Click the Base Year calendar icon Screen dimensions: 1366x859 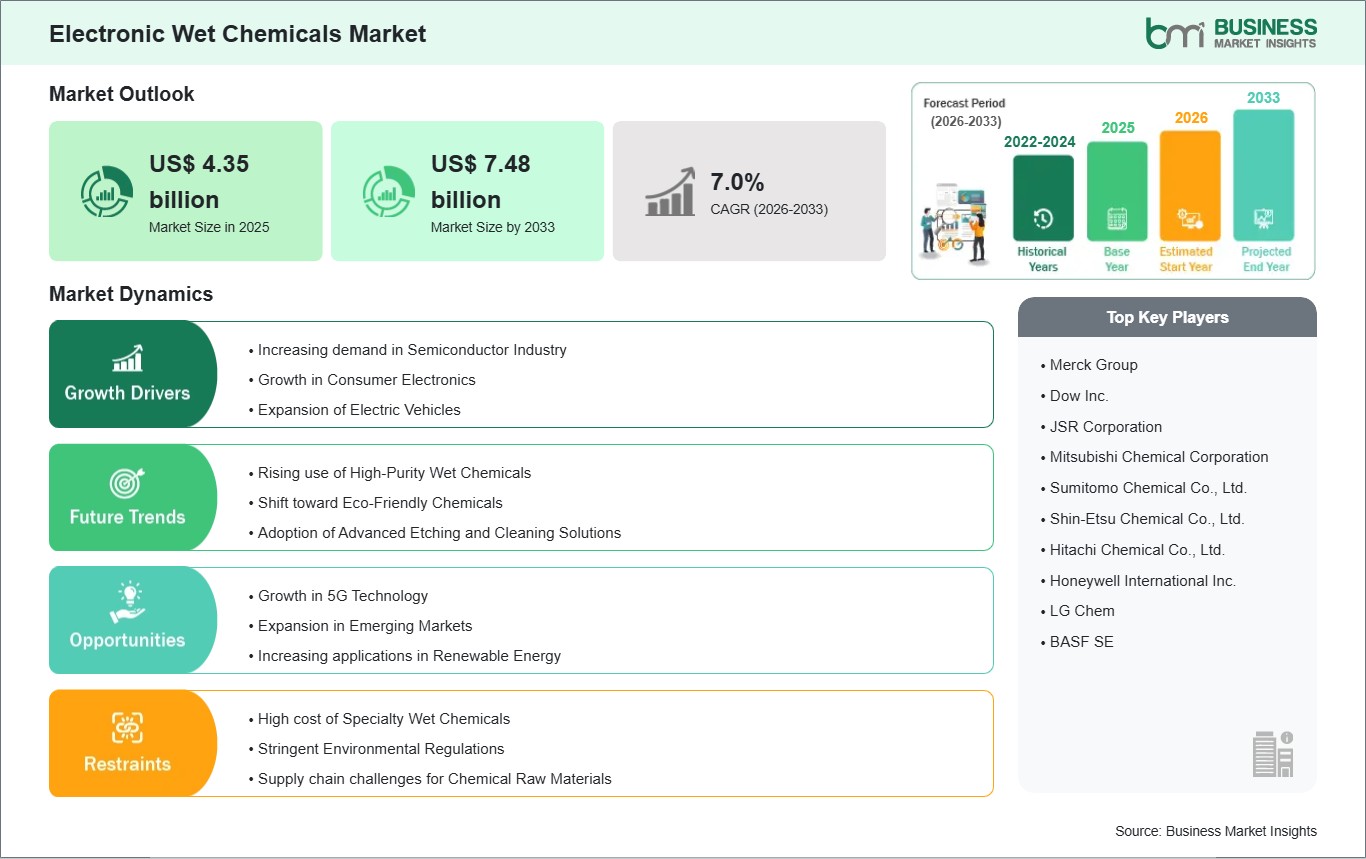pos(1116,219)
